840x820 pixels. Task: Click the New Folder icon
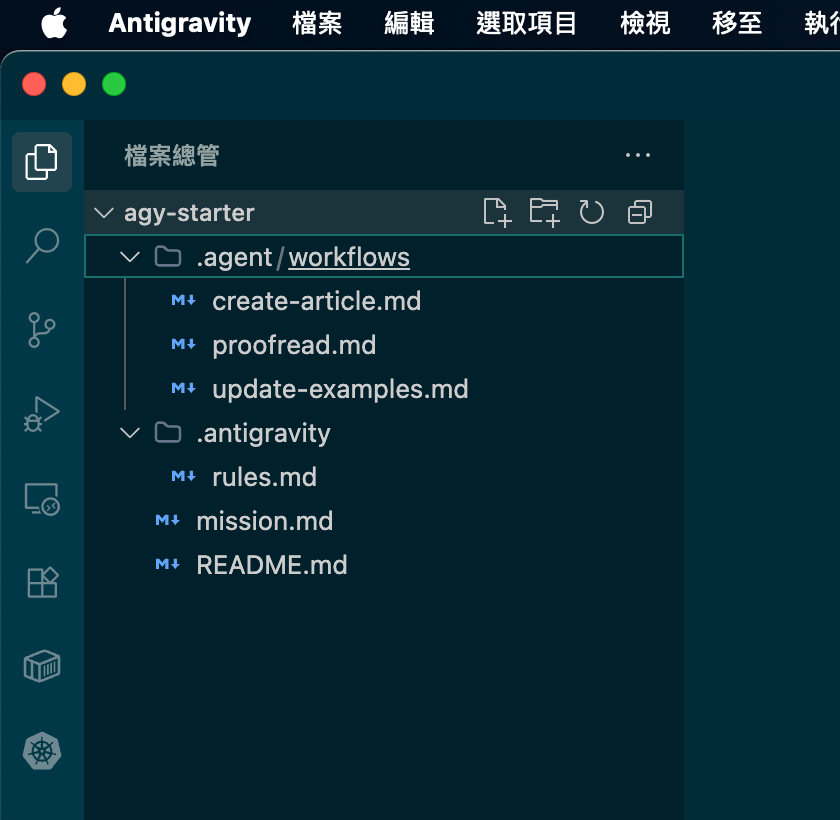544,212
